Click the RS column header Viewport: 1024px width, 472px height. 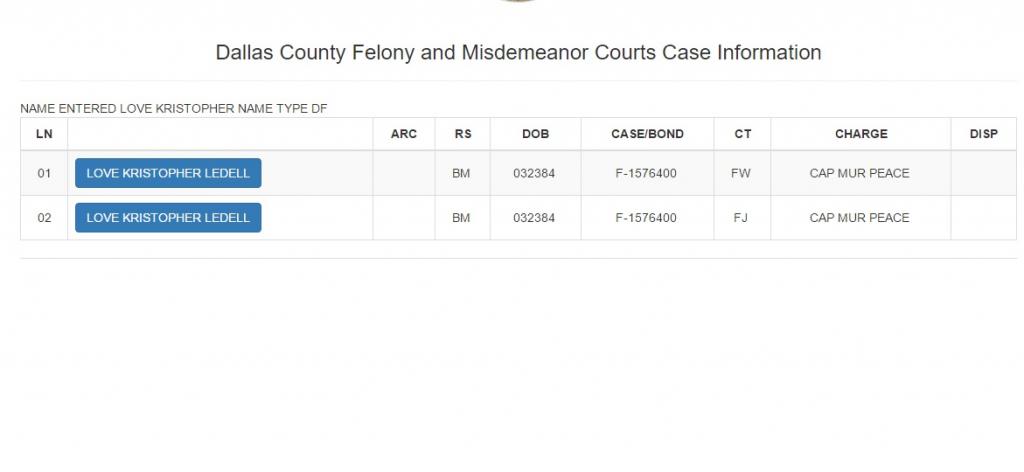tap(462, 134)
